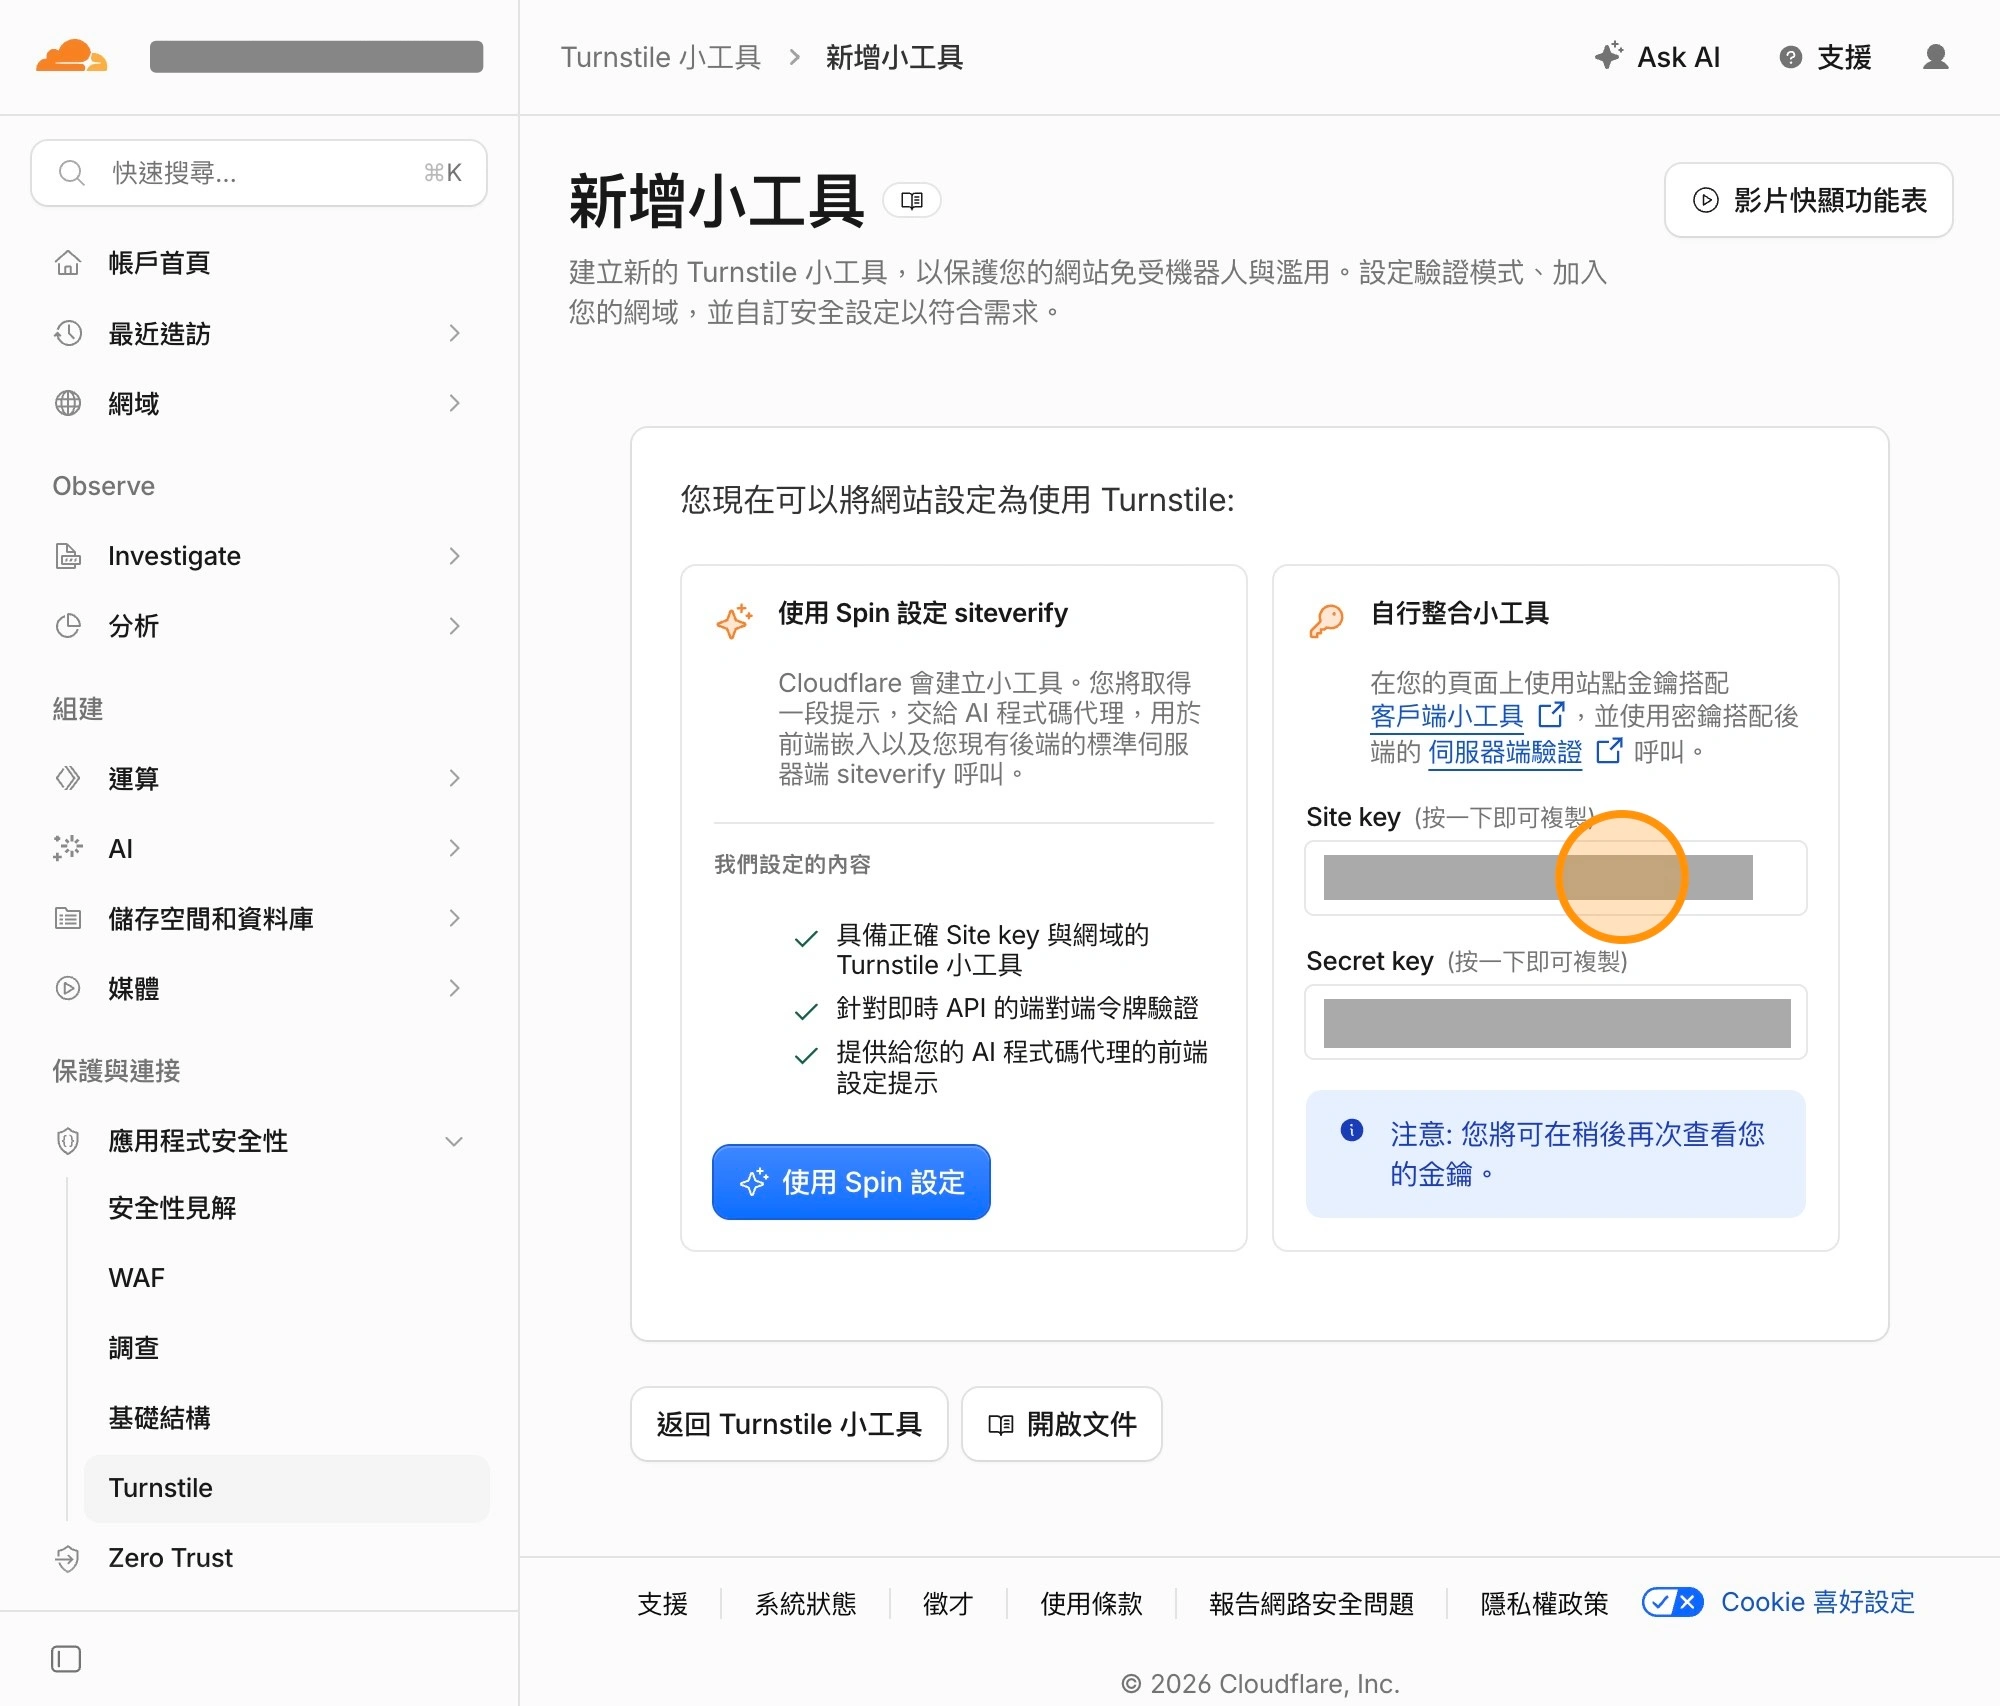Click the 使用條款 footer link
Viewport: 2000px width, 1706px height.
click(1091, 1604)
